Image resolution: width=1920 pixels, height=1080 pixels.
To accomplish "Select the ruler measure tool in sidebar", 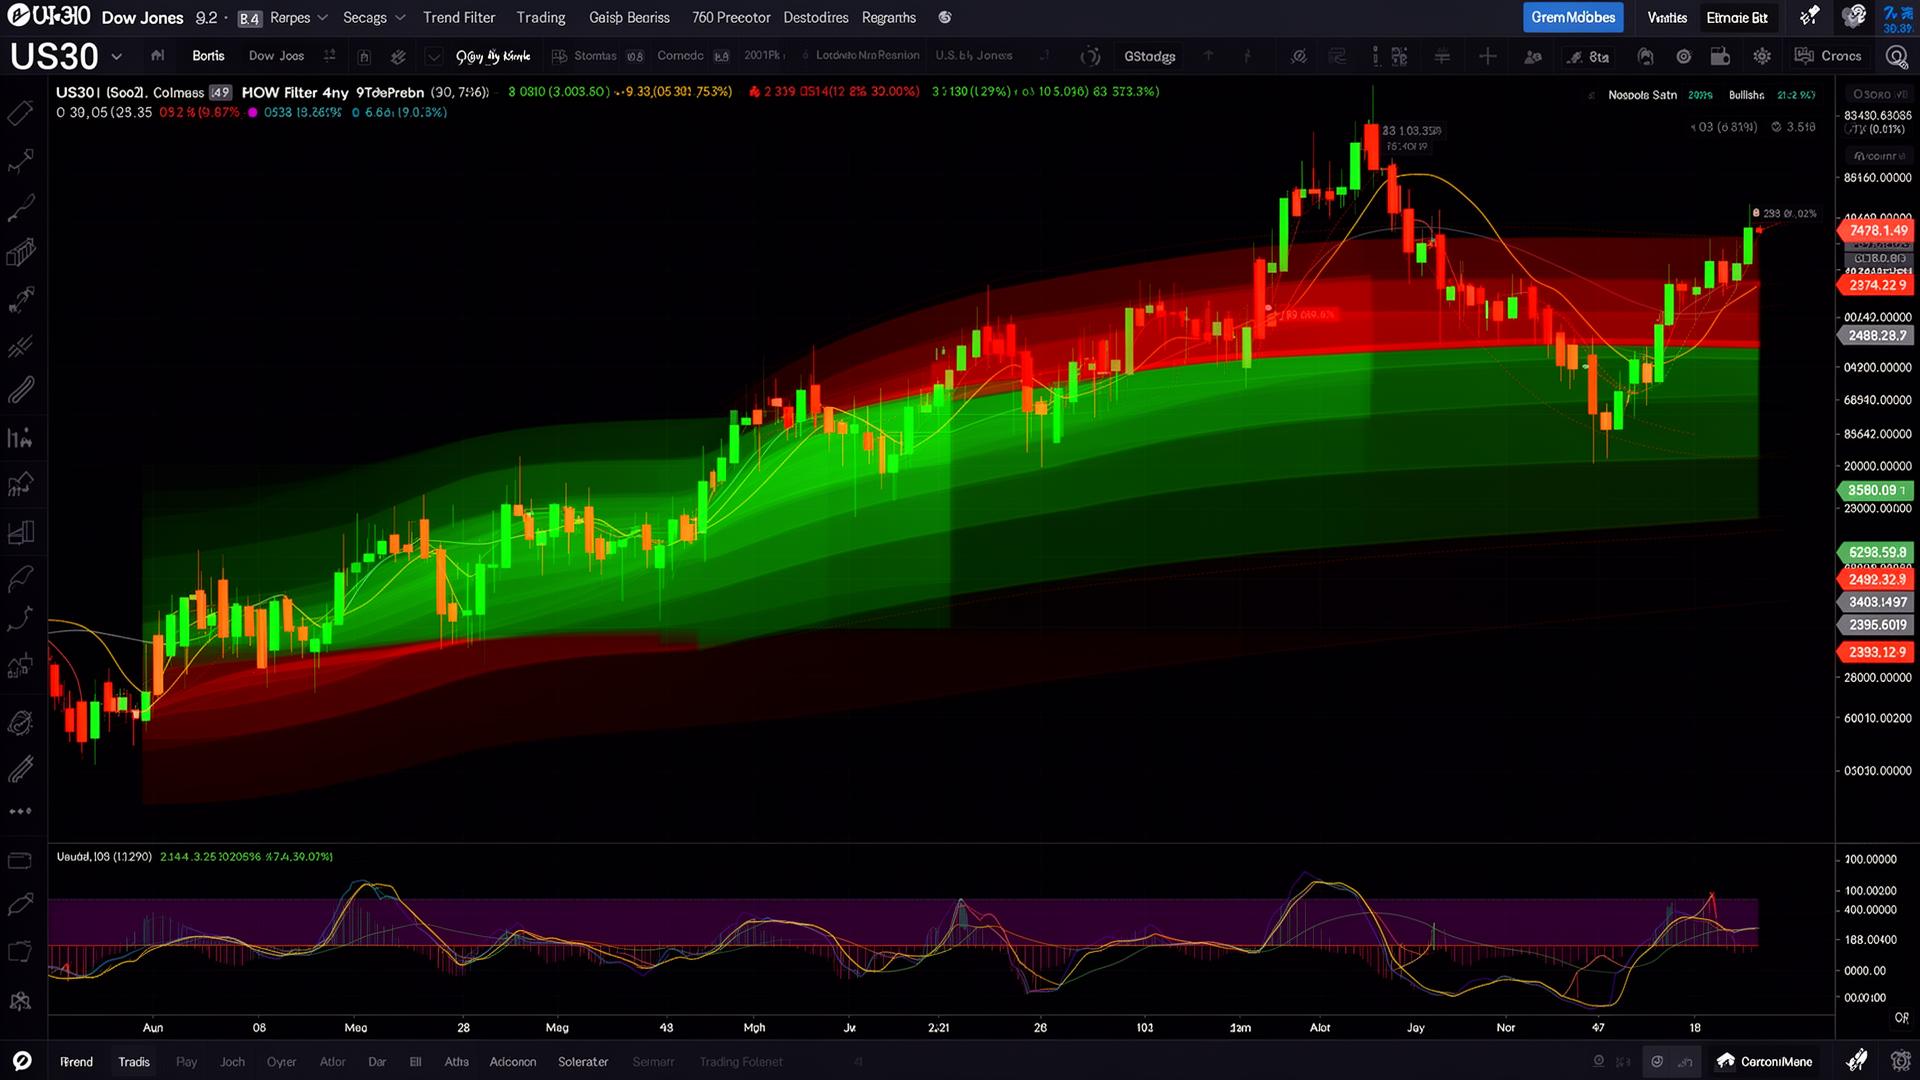I will point(21,113).
